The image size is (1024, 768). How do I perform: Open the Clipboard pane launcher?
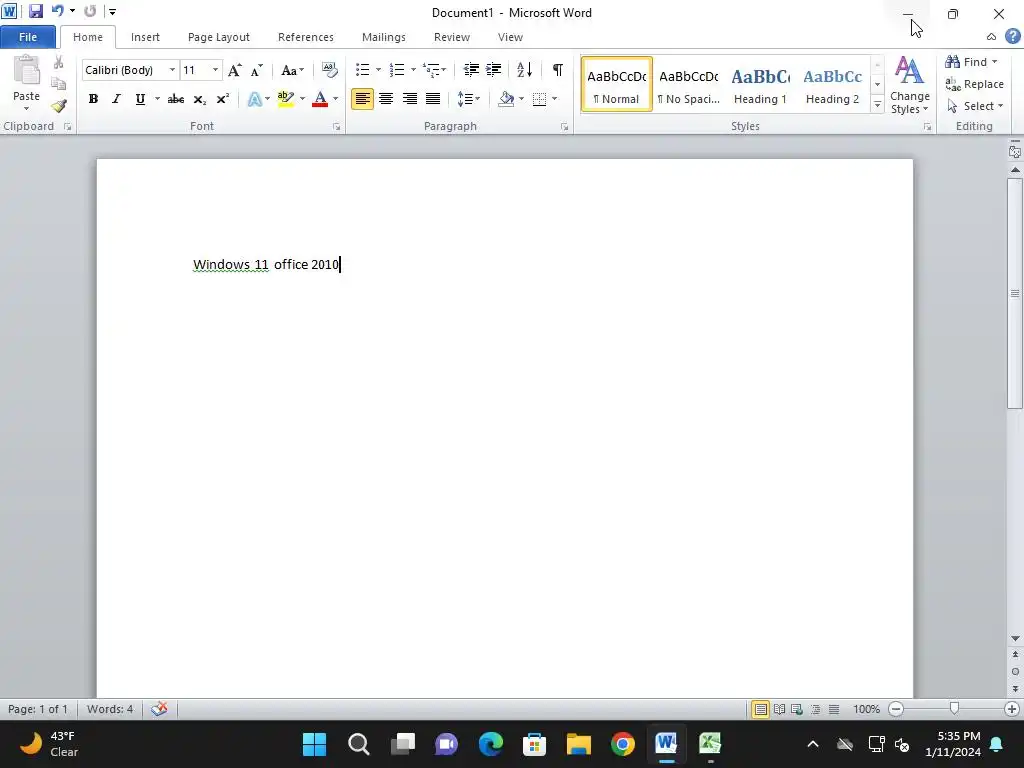[x=67, y=127]
